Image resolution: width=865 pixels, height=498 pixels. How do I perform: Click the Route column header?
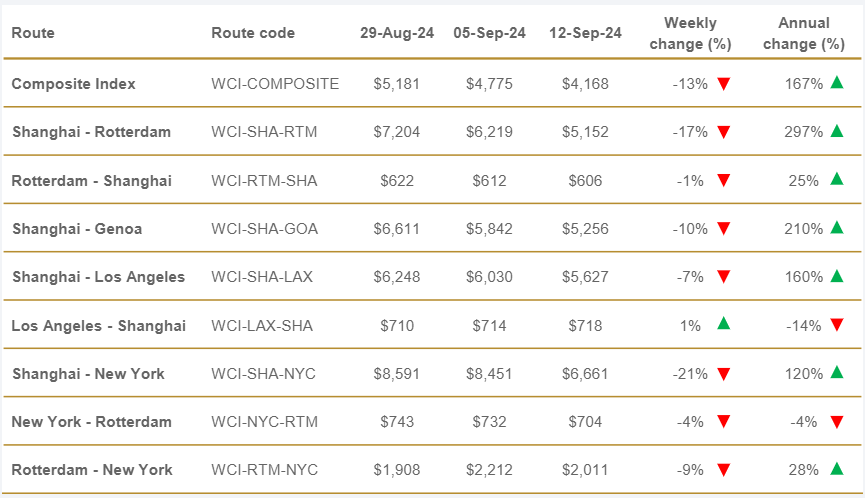33,33
